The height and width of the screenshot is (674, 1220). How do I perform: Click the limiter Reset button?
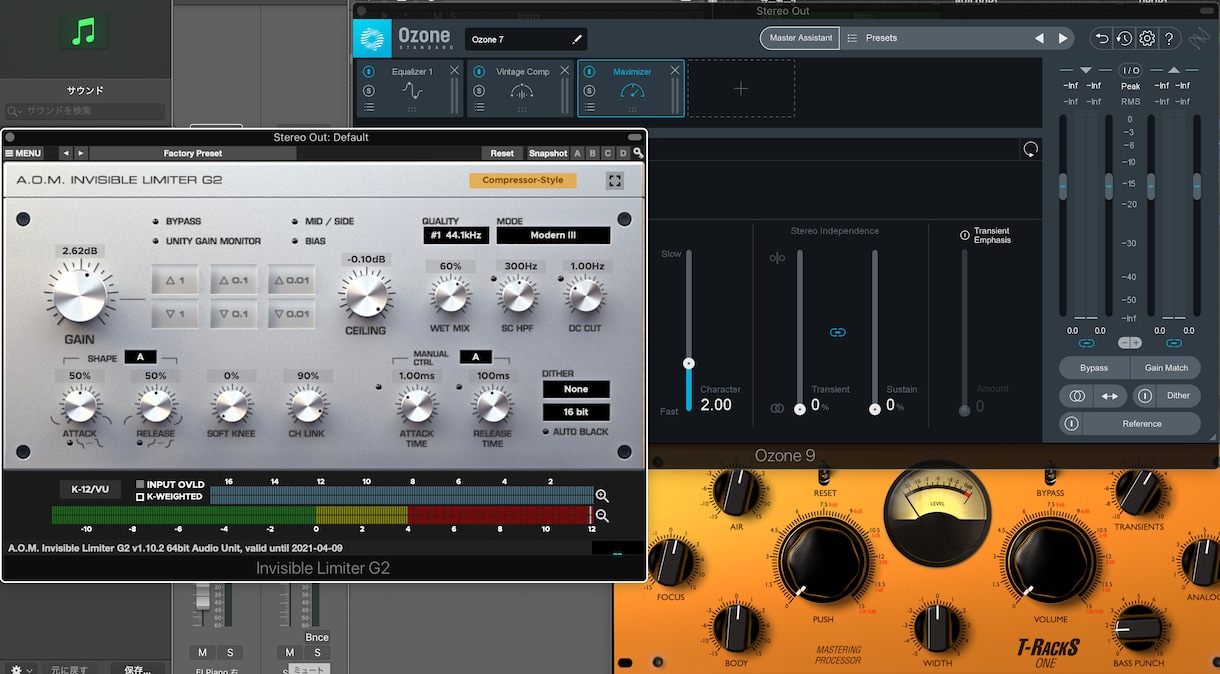[x=502, y=154]
